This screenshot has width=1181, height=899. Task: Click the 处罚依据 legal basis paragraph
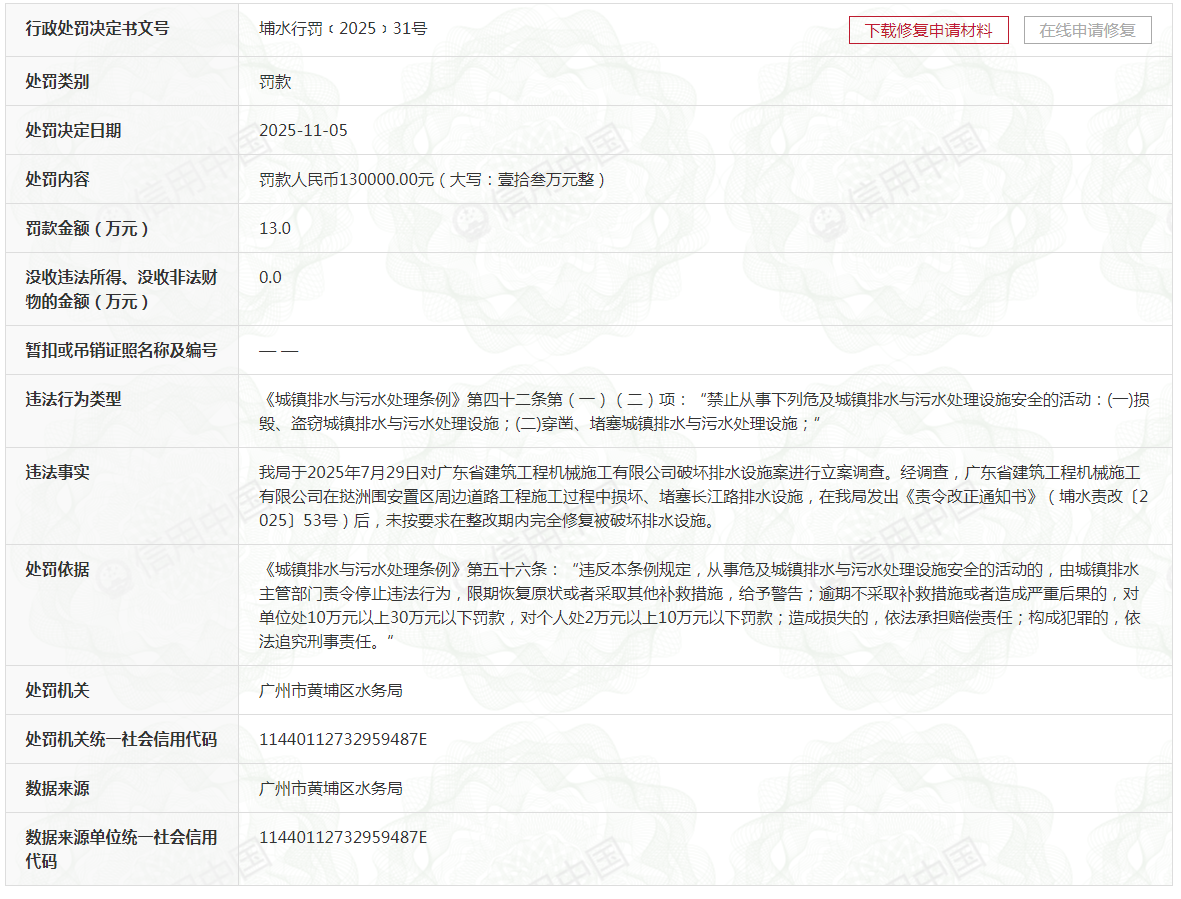[704, 606]
